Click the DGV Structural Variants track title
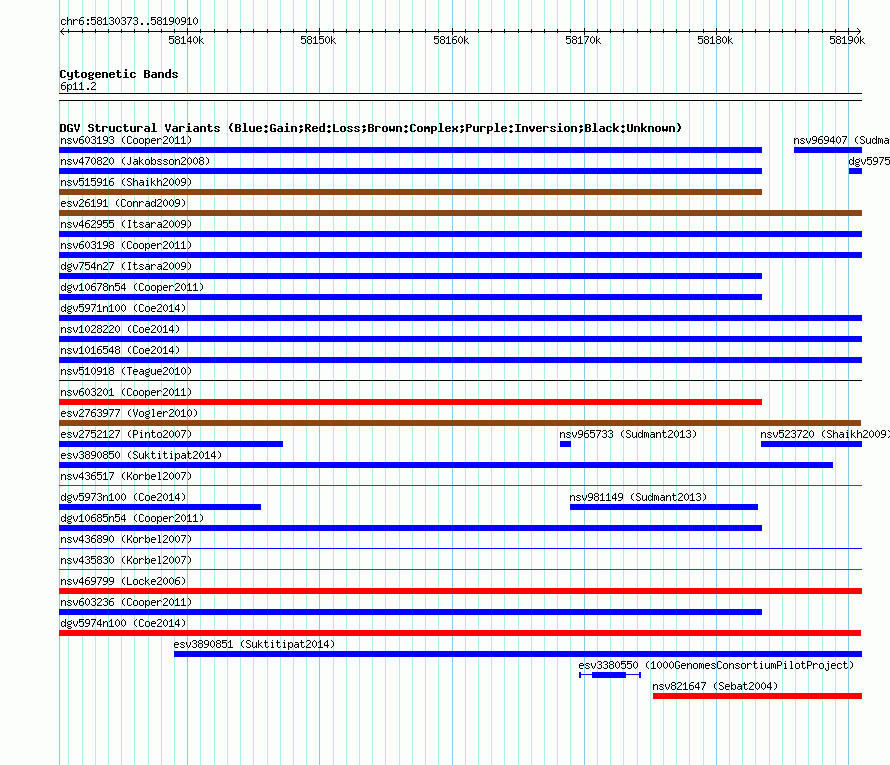The height and width of the screenshot is (765, 890). pyautogui.click(x=371, y=128)
